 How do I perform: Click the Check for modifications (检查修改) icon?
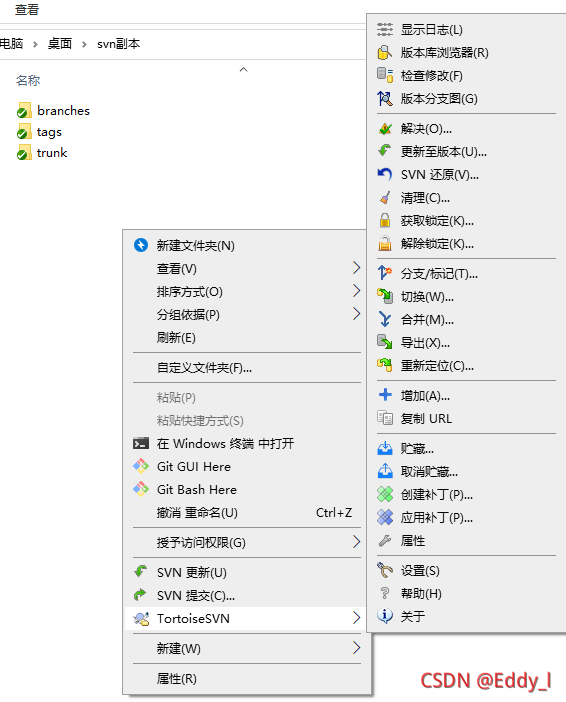(x=385, y=76)
